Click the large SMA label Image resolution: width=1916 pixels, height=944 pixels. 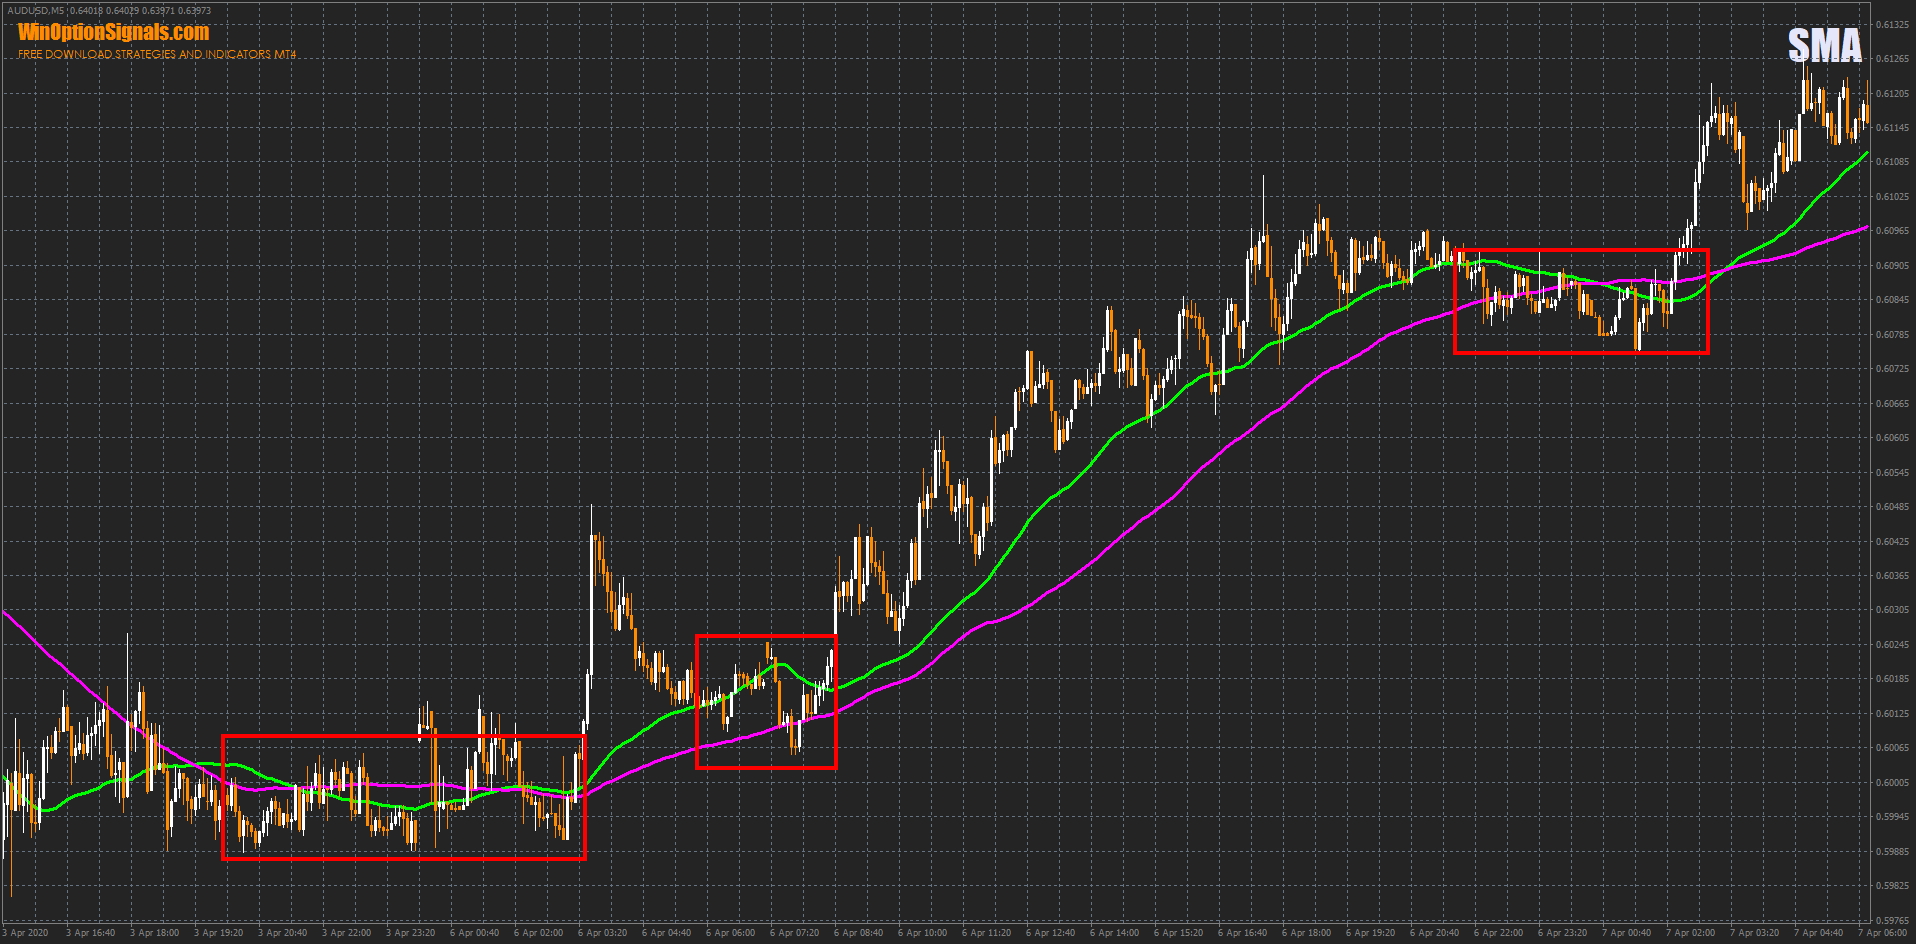1824,46
